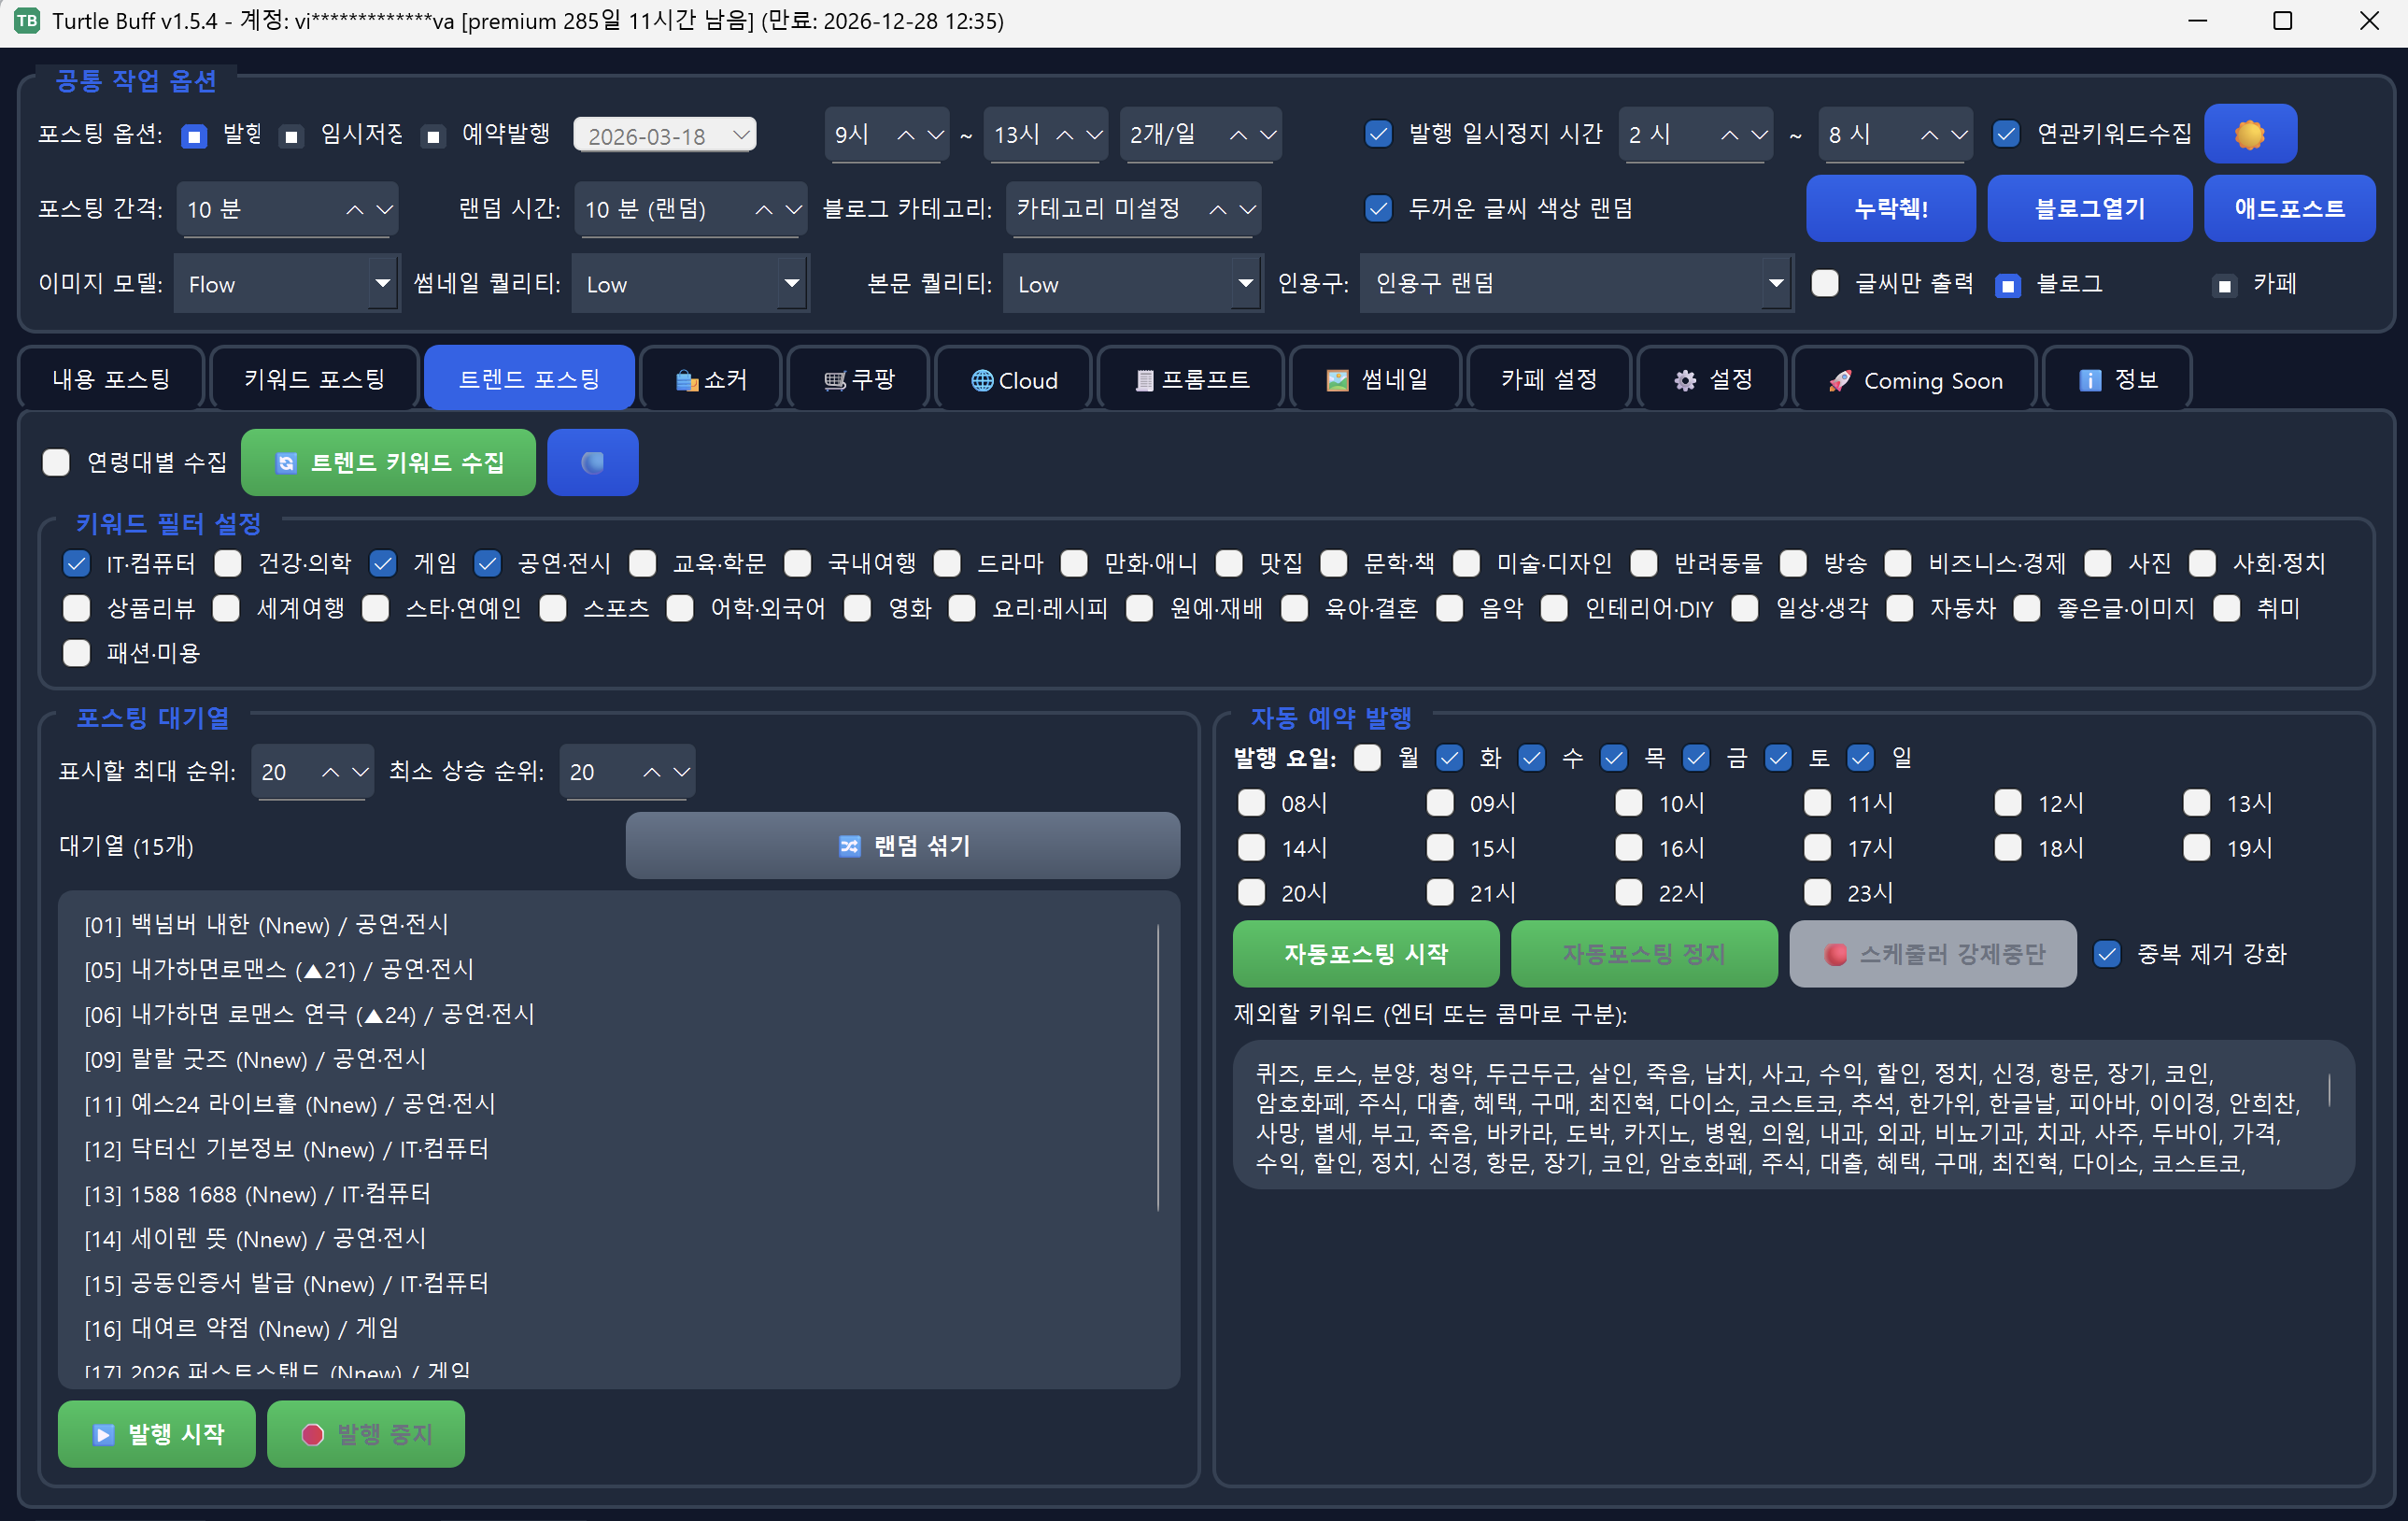Open the 프롬프트 tab
2408x1521 pixels.
1190,379
